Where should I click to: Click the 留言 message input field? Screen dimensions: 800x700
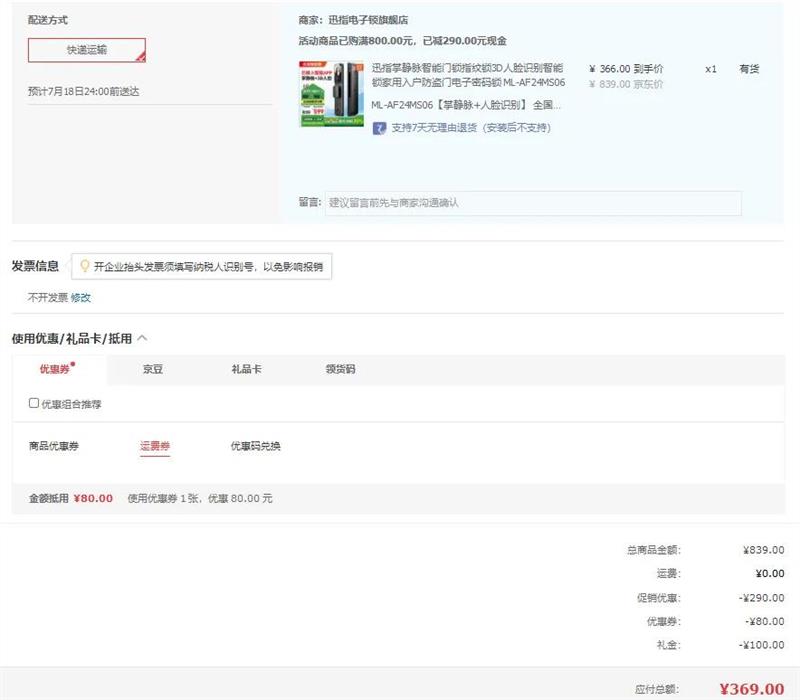[533, 203]
